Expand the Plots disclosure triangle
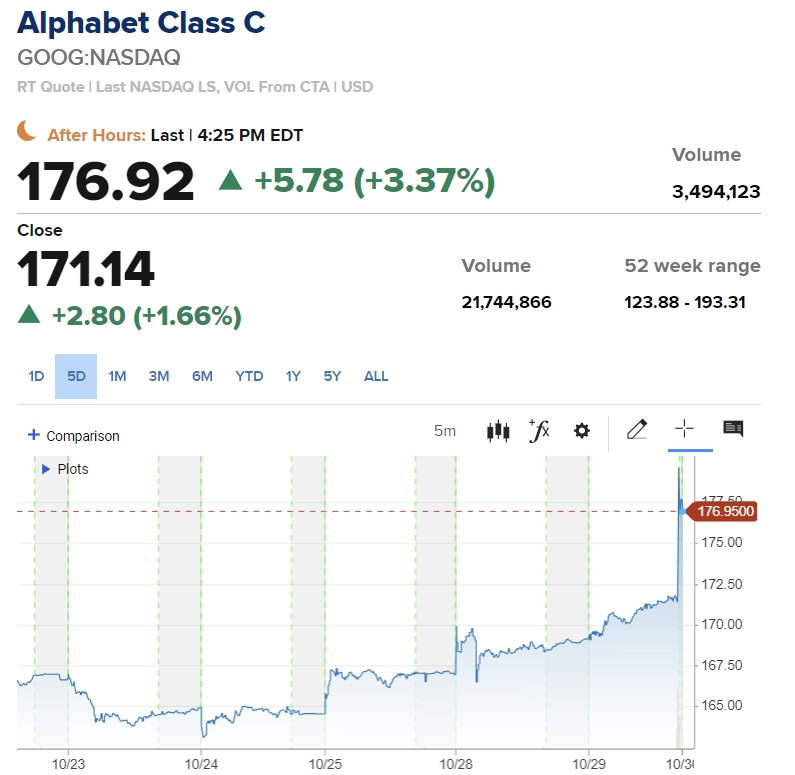 pyautogui.click(x=46, y=468)
